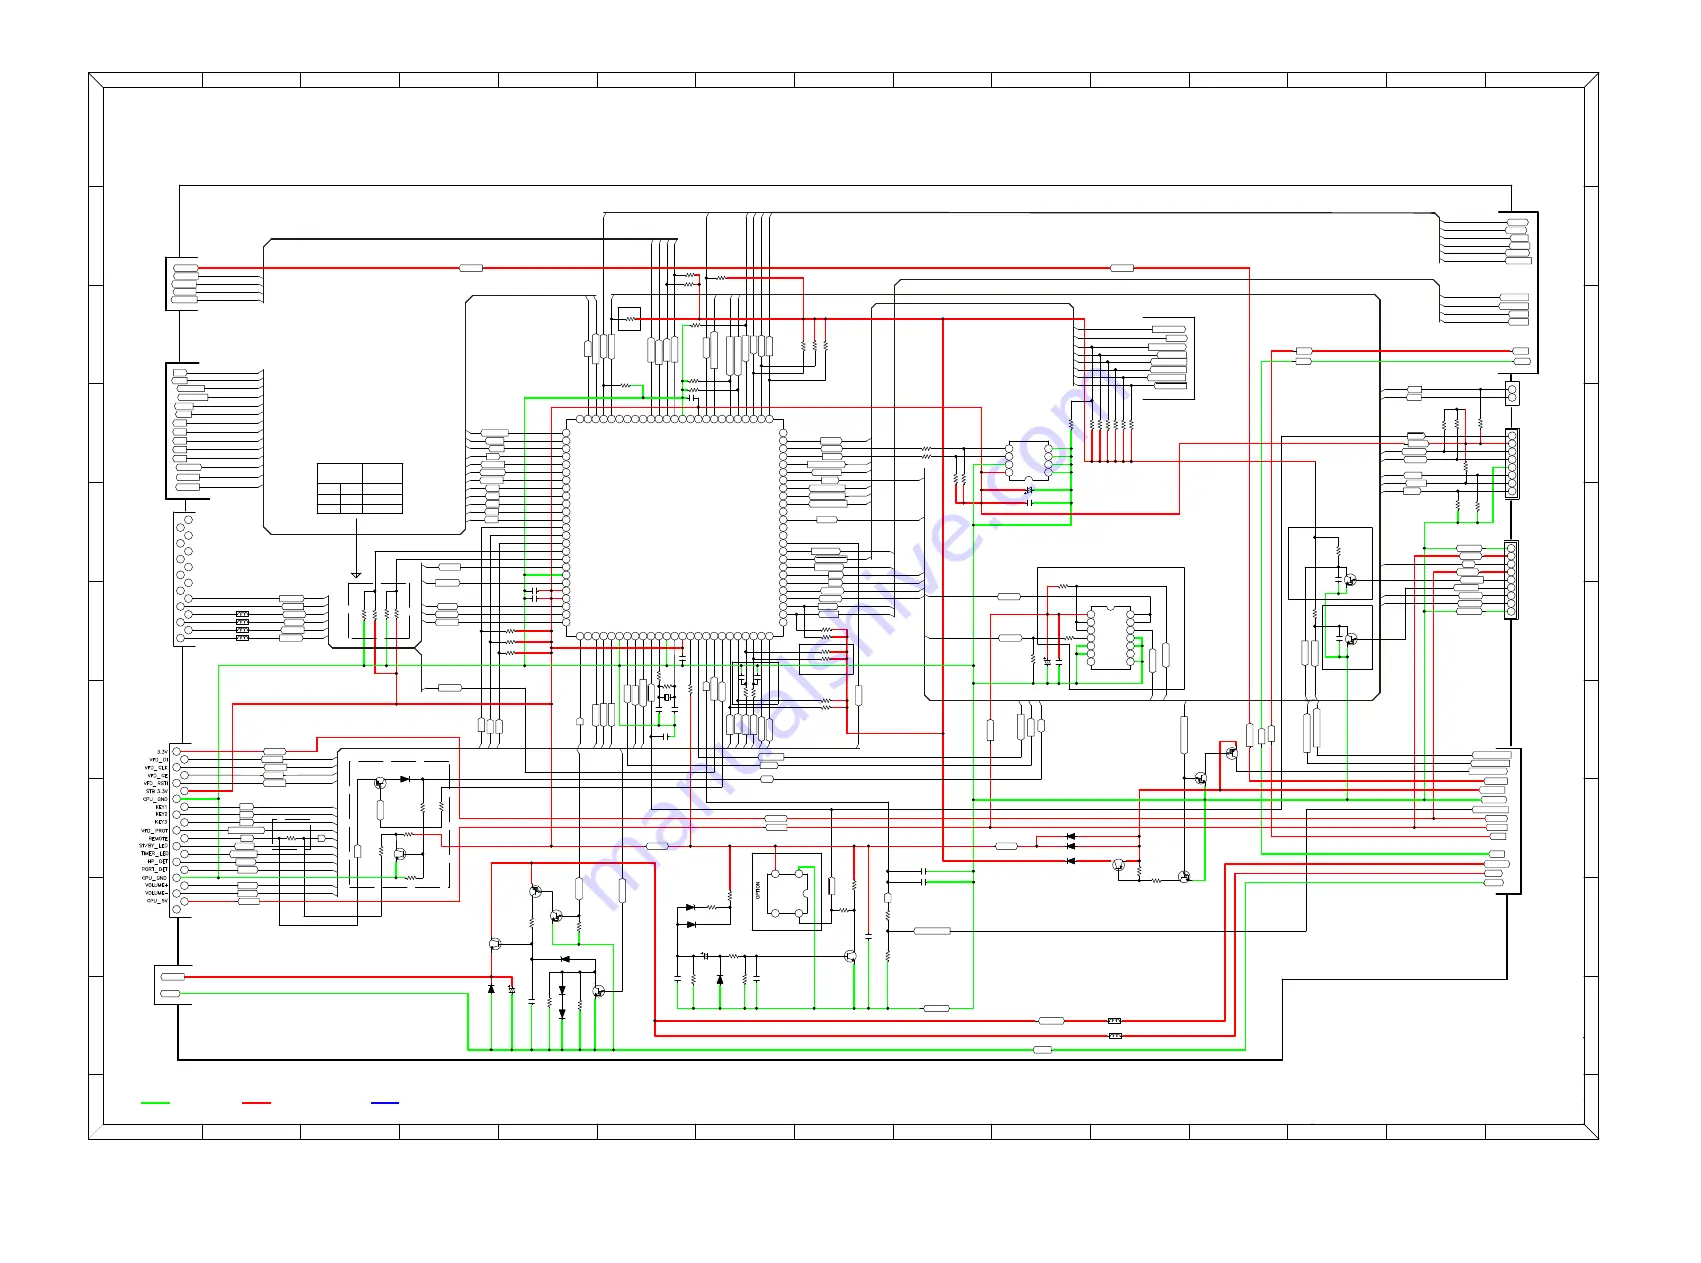The width and height of the screenshot is (1701, 1263).
Task: Select the KEY1 pin label
Action: tap(161, 807)
